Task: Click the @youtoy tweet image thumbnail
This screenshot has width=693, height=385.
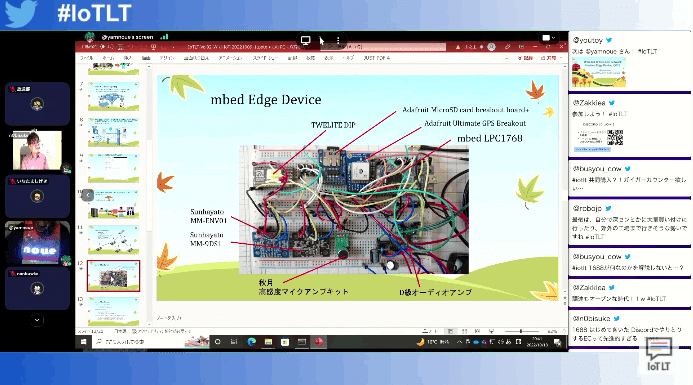Action: point(599,72)
